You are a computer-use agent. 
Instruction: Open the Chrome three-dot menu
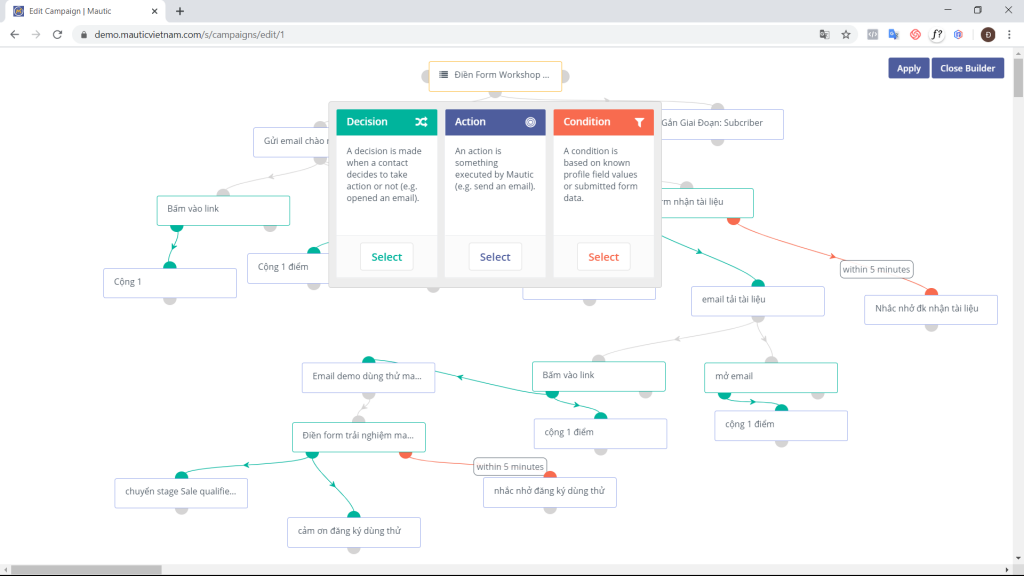(1009, 34)
